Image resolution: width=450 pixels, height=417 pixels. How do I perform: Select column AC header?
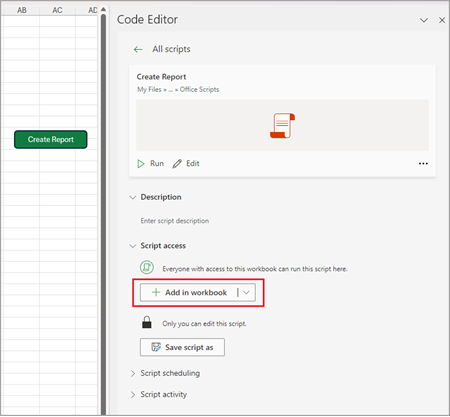57,10
